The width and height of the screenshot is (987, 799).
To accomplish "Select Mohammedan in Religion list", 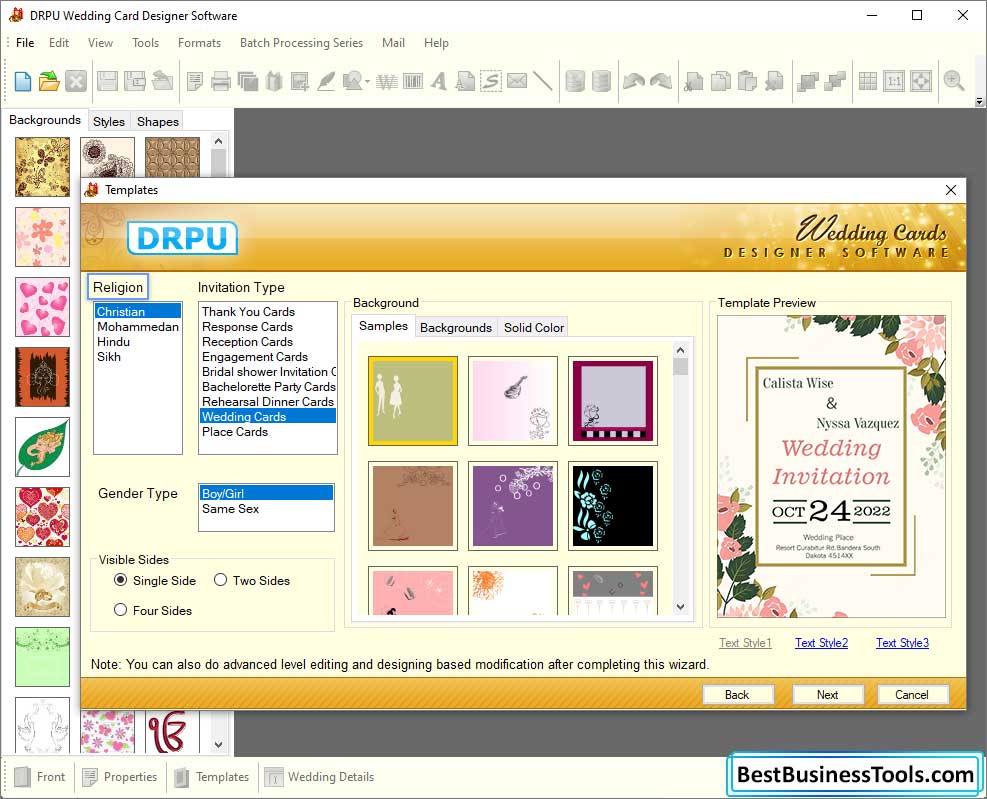I will pos(138,327).
